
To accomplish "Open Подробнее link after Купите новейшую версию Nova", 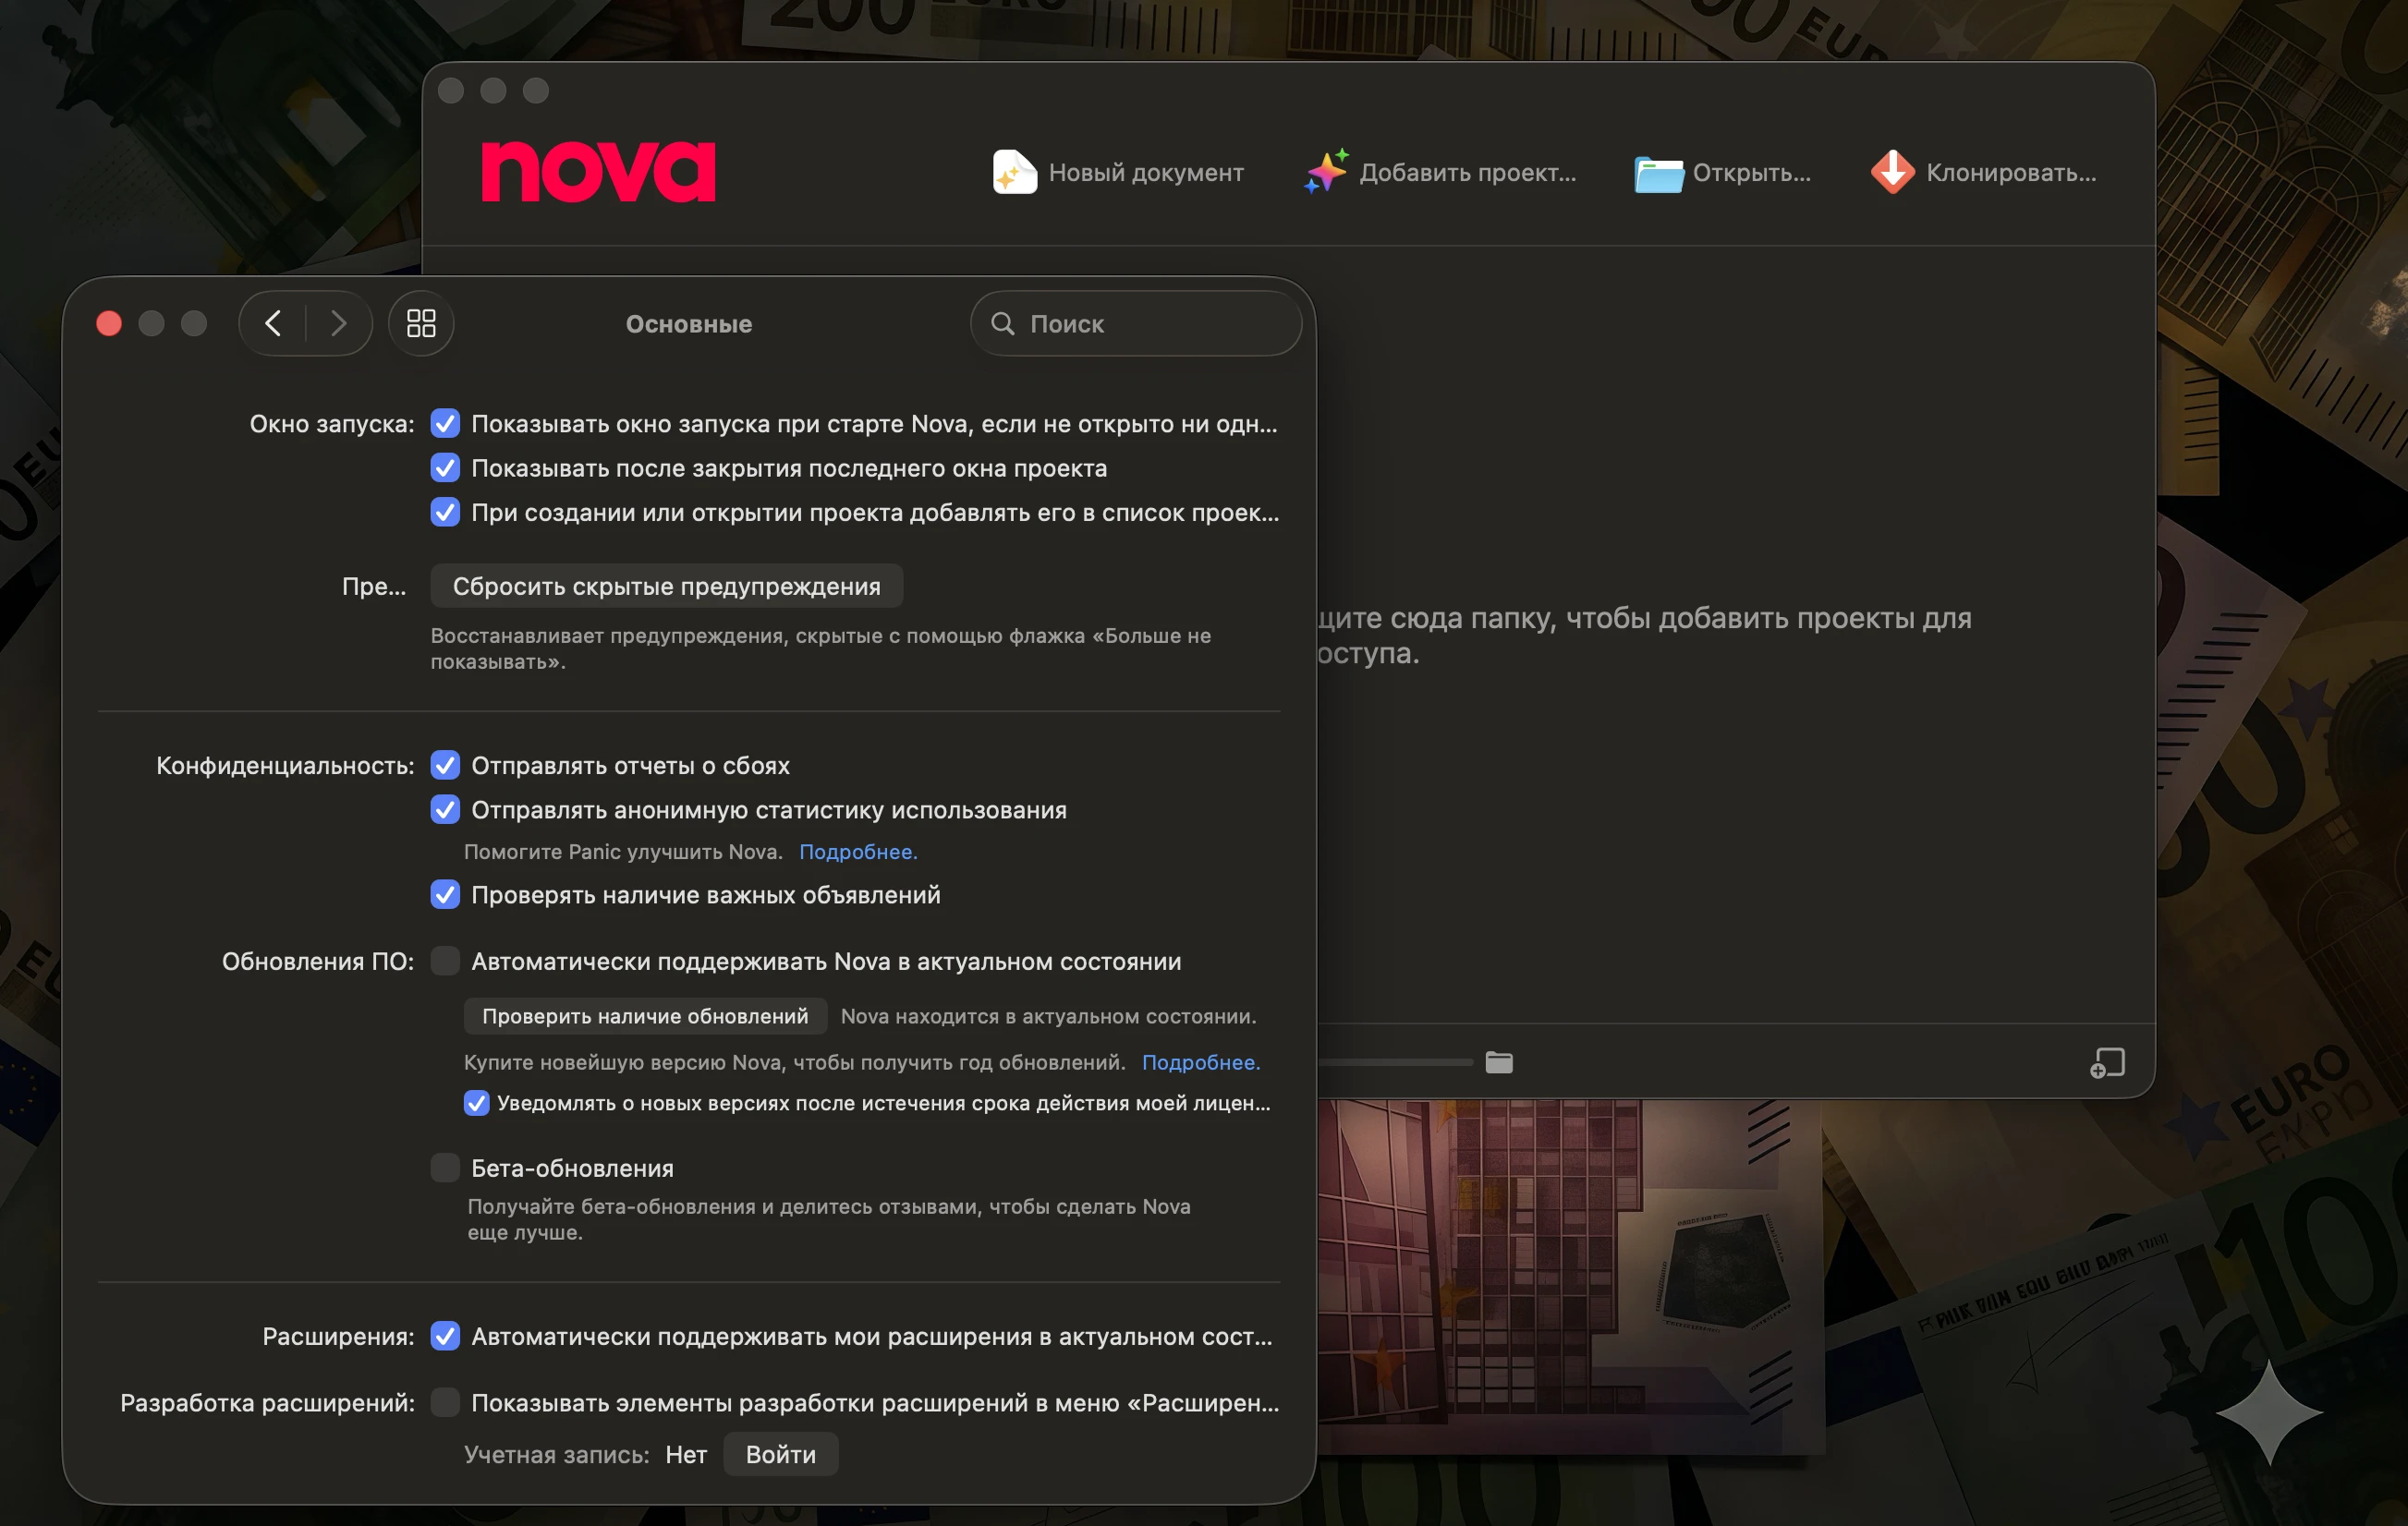I will pyautogui.click(x=1201, y=1062).
